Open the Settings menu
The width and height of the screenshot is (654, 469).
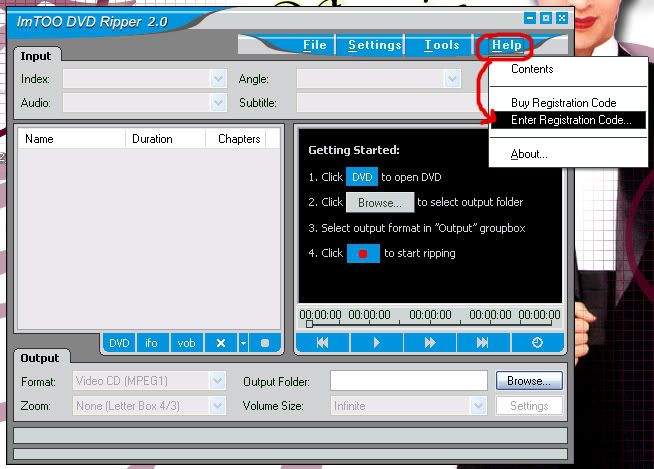tap(375, 45)
